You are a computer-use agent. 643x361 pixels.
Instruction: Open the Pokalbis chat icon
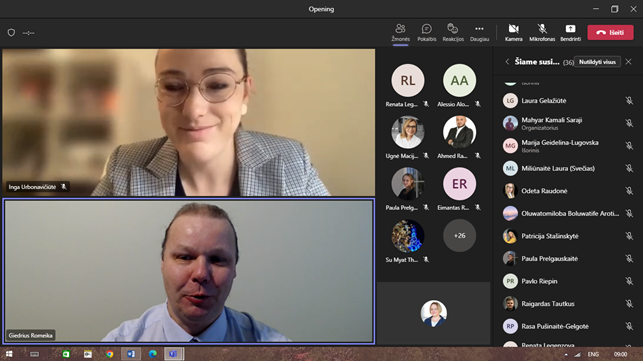tap(426, 32)
